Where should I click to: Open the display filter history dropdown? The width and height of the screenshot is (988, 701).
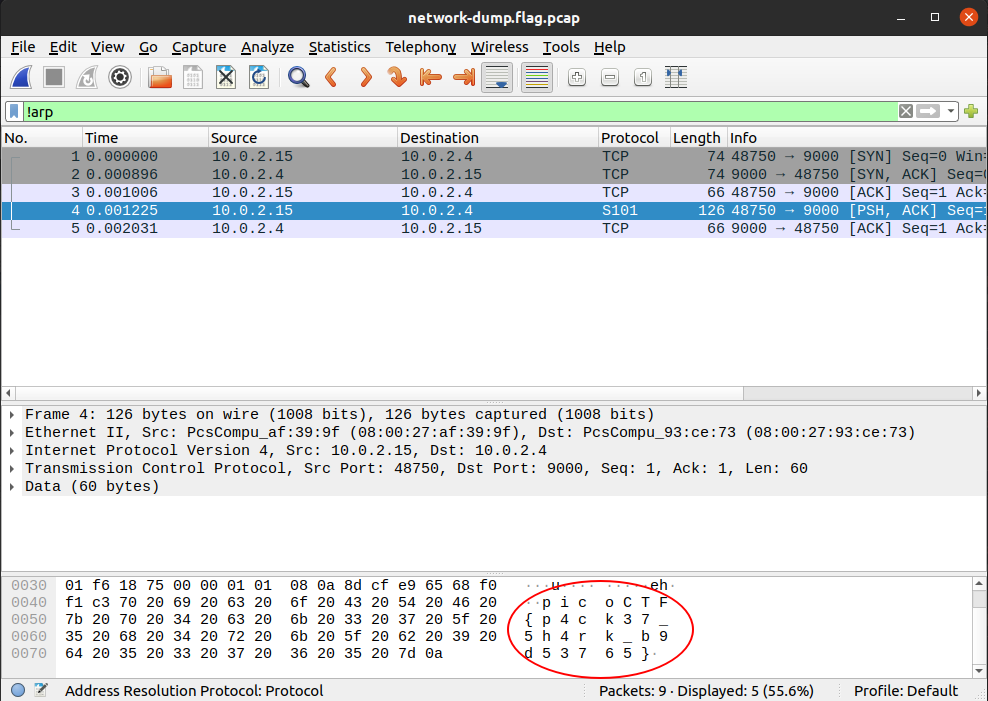(x=951, y=112)
